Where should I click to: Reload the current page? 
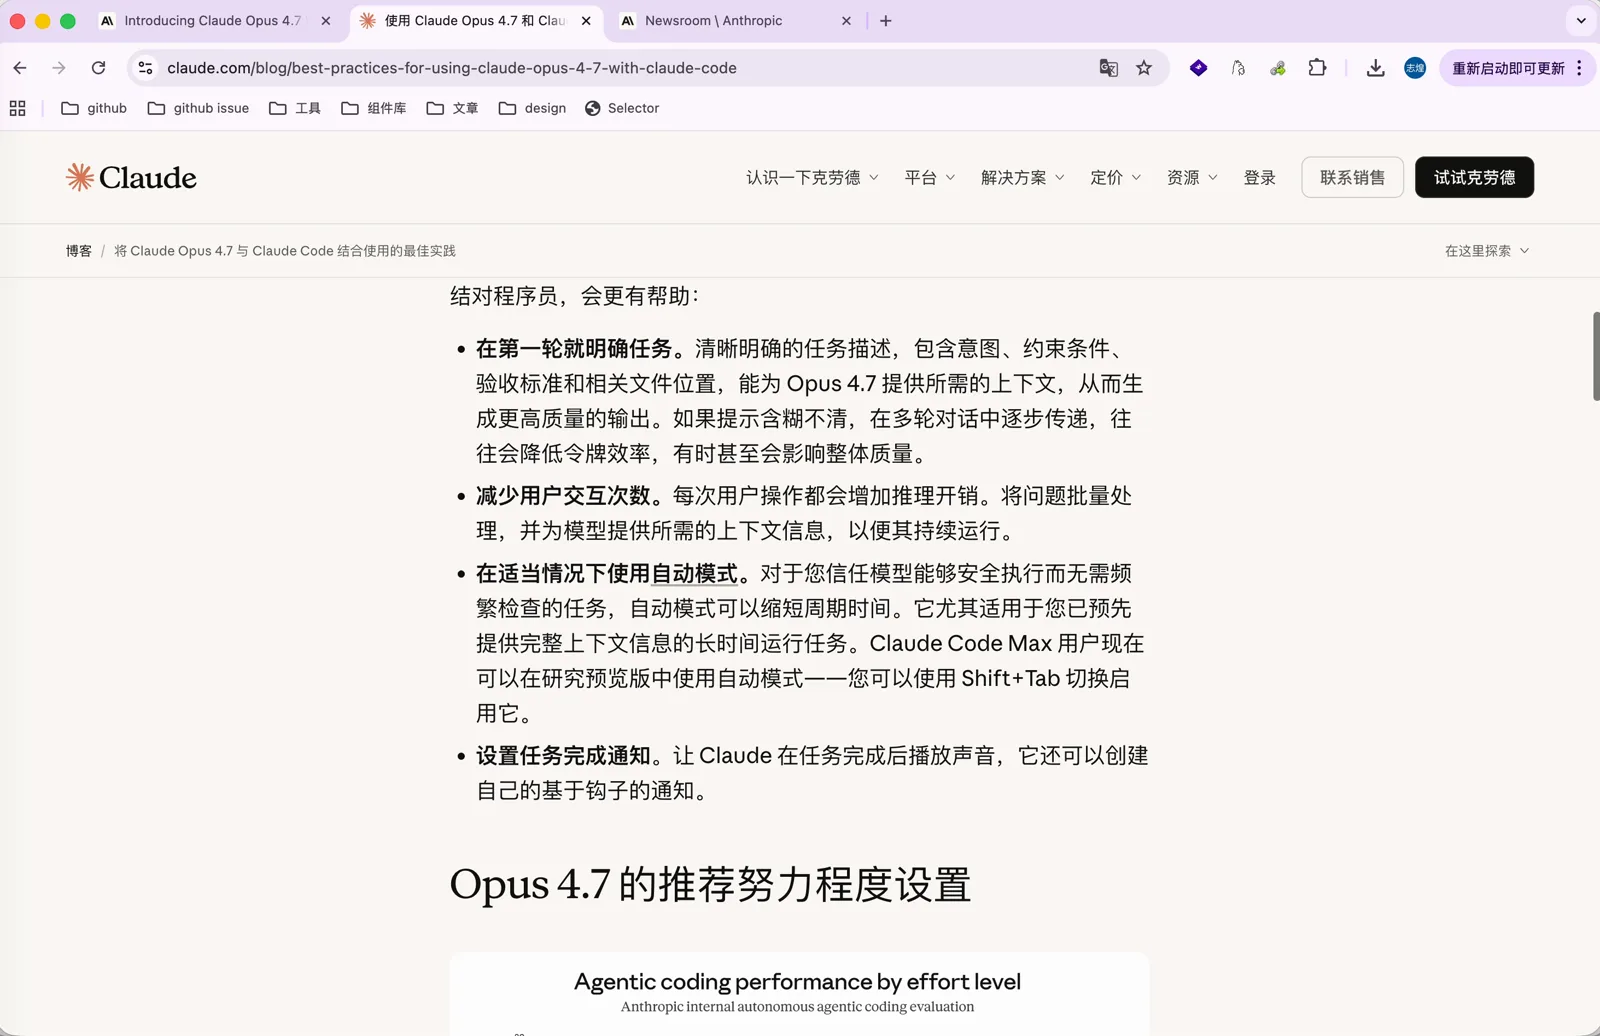98,68
